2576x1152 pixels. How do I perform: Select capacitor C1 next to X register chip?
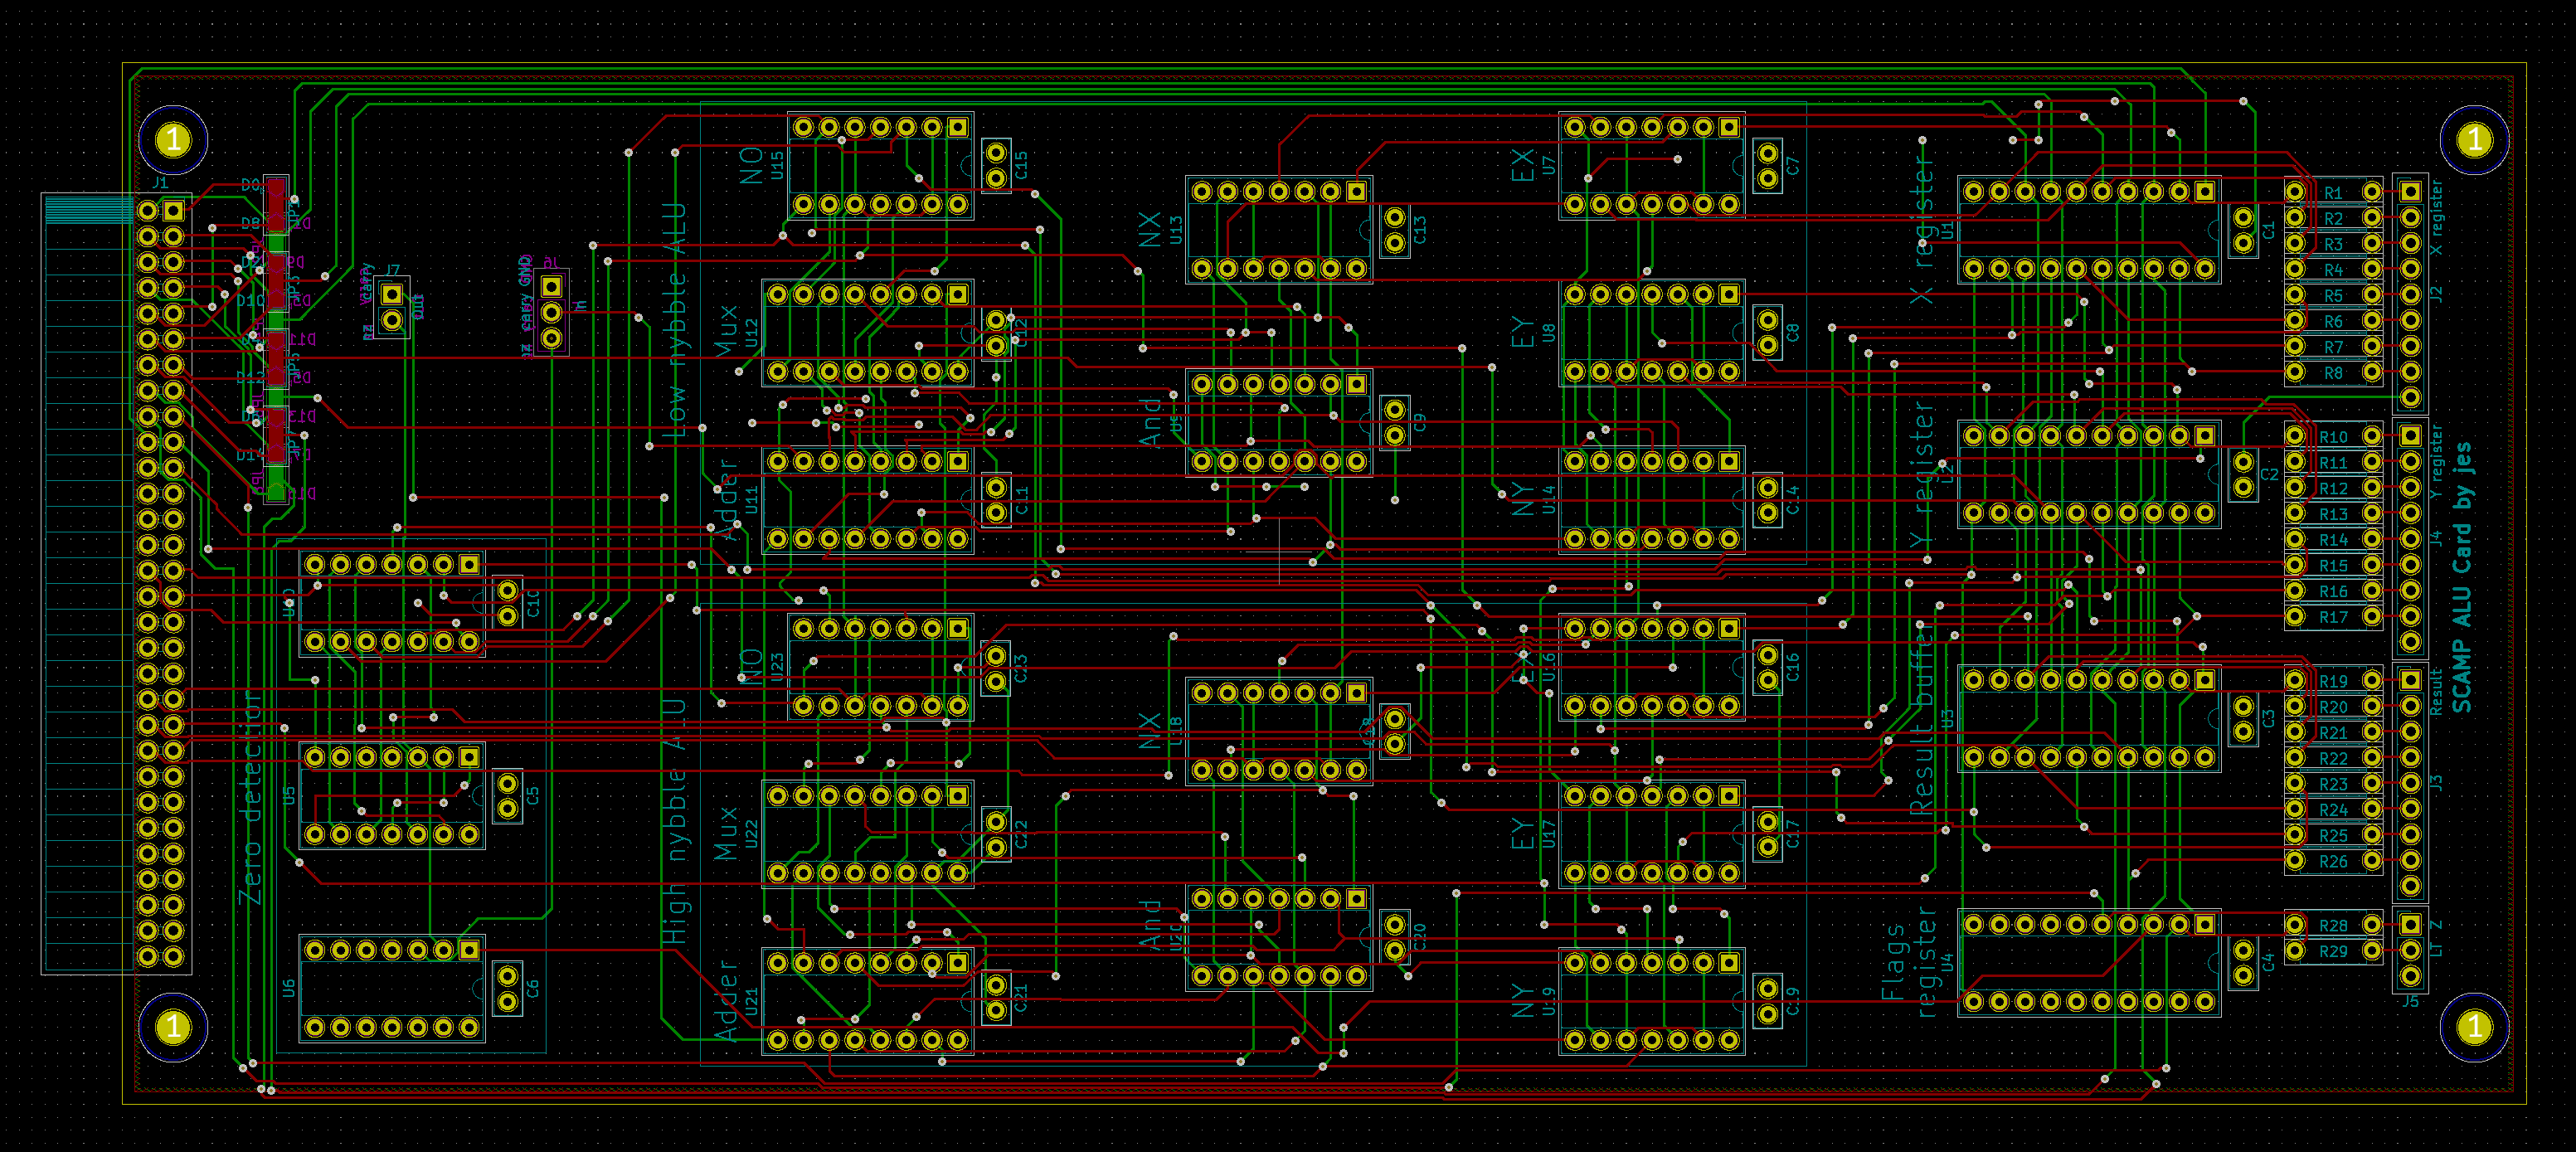[x=2243, y=231]
